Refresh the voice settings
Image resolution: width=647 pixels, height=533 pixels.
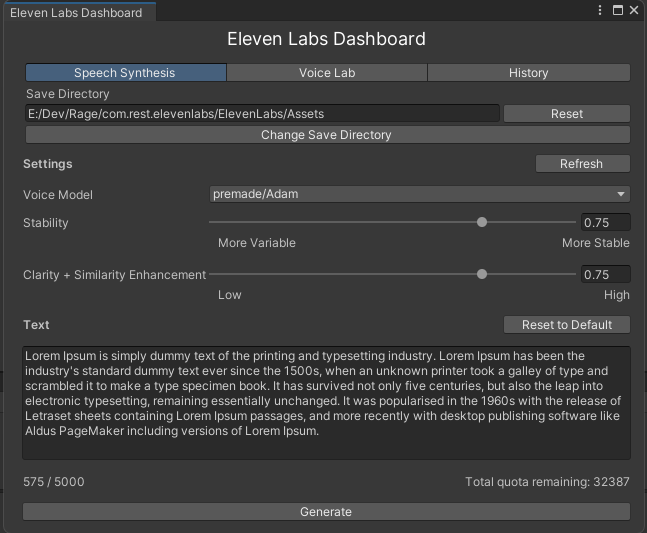581,164
